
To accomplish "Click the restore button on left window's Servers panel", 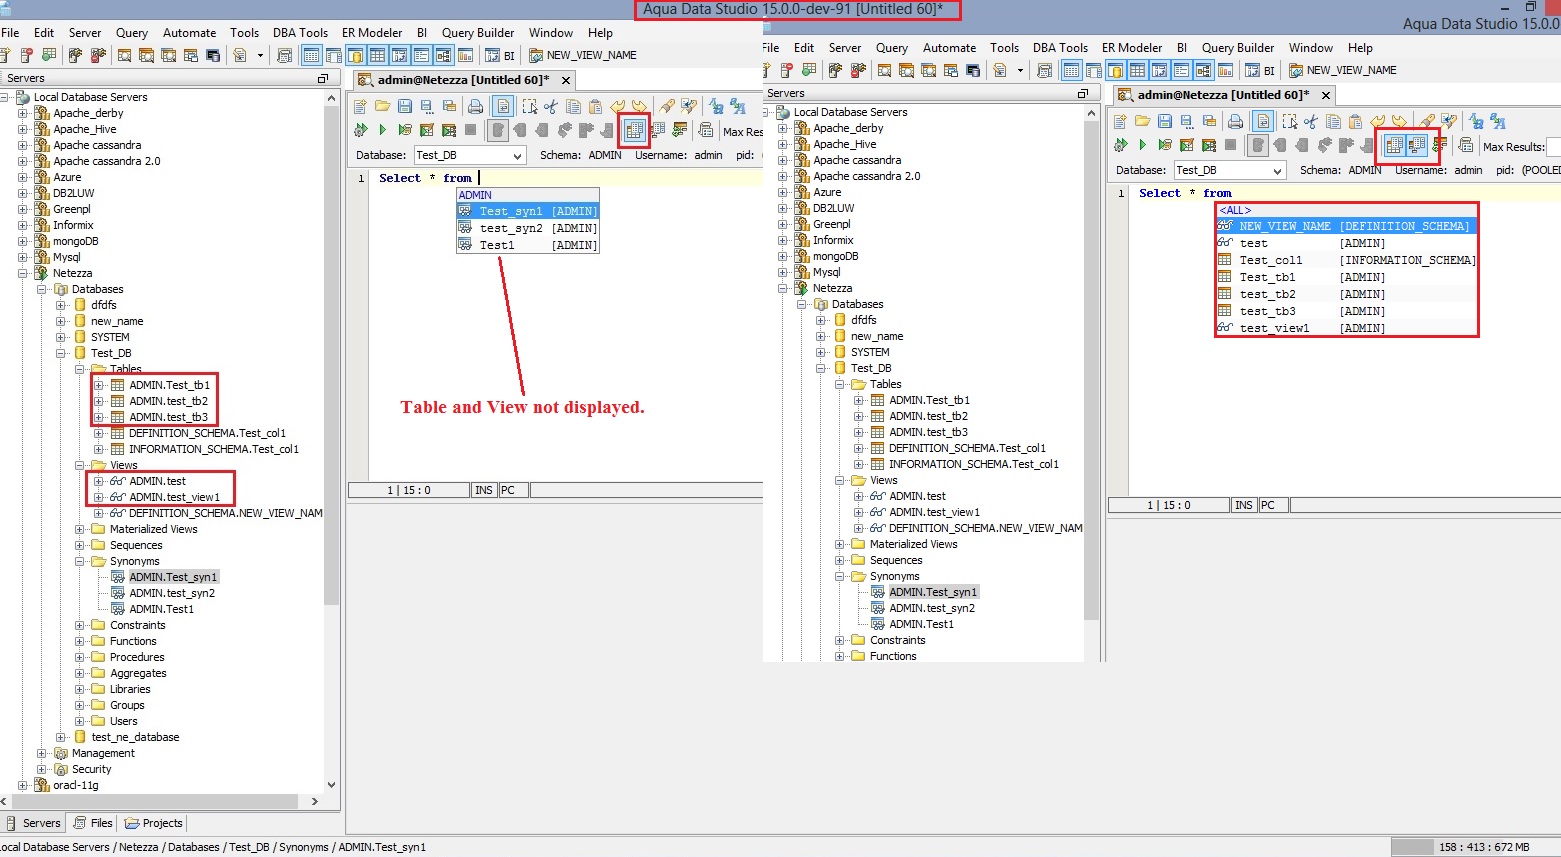I will click(323, 78).
